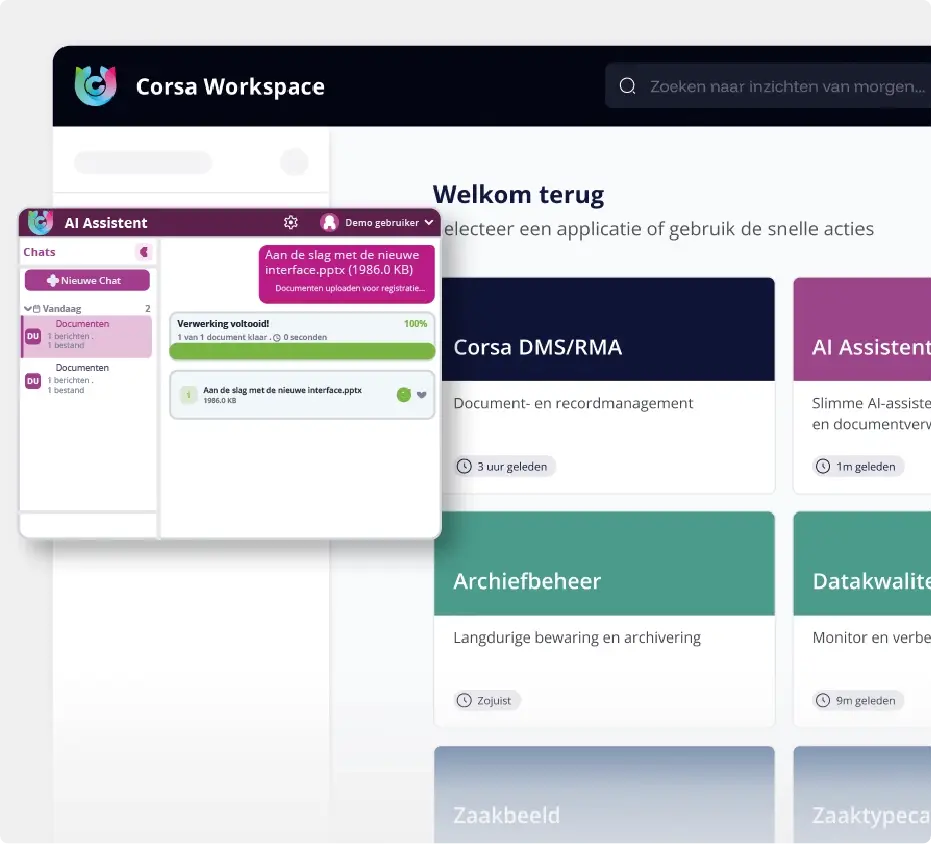Click 'Documenten uploaden voor registratie...' text
932x844 pixels.
click(x=350, y=288)
